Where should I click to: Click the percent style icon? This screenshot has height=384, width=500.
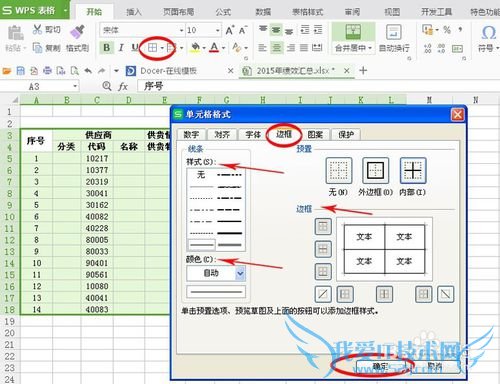[447, 30]
